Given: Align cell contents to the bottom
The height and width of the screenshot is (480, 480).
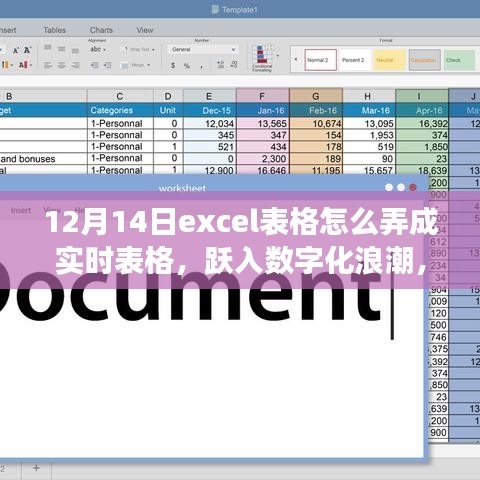Looking at the screenshot, I should pos(75,51).
